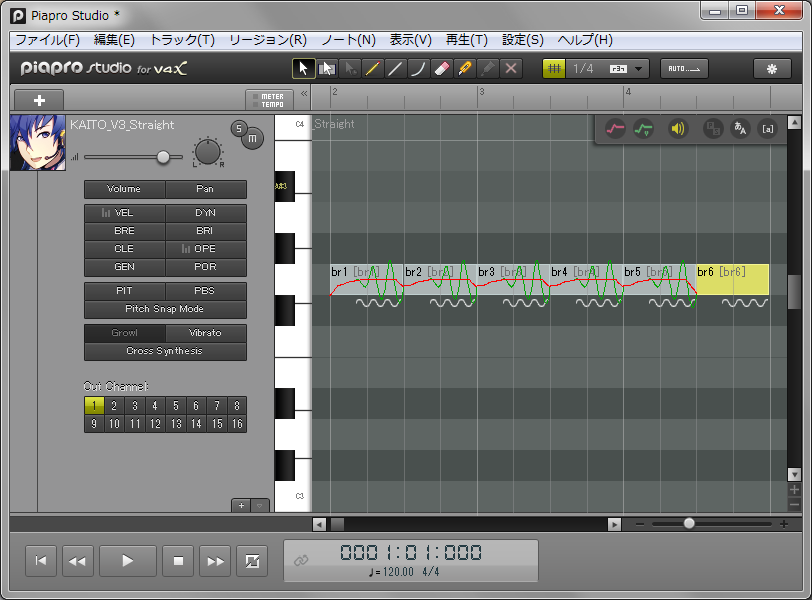Toggle the triplet quantize indicator
Viewport: 812px width, 600px height.
click(x=618, y=69)
